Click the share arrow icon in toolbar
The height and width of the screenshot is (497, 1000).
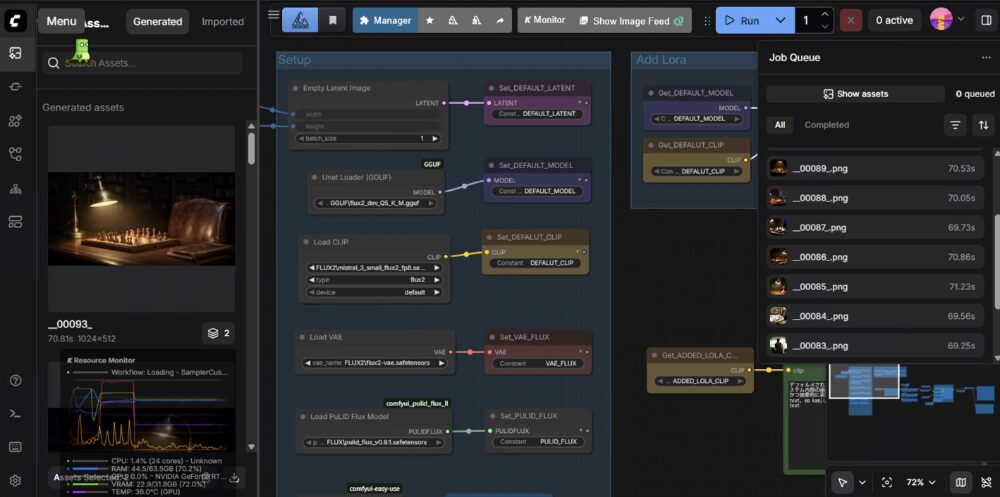pyautogui.click(x=500, y=20)
